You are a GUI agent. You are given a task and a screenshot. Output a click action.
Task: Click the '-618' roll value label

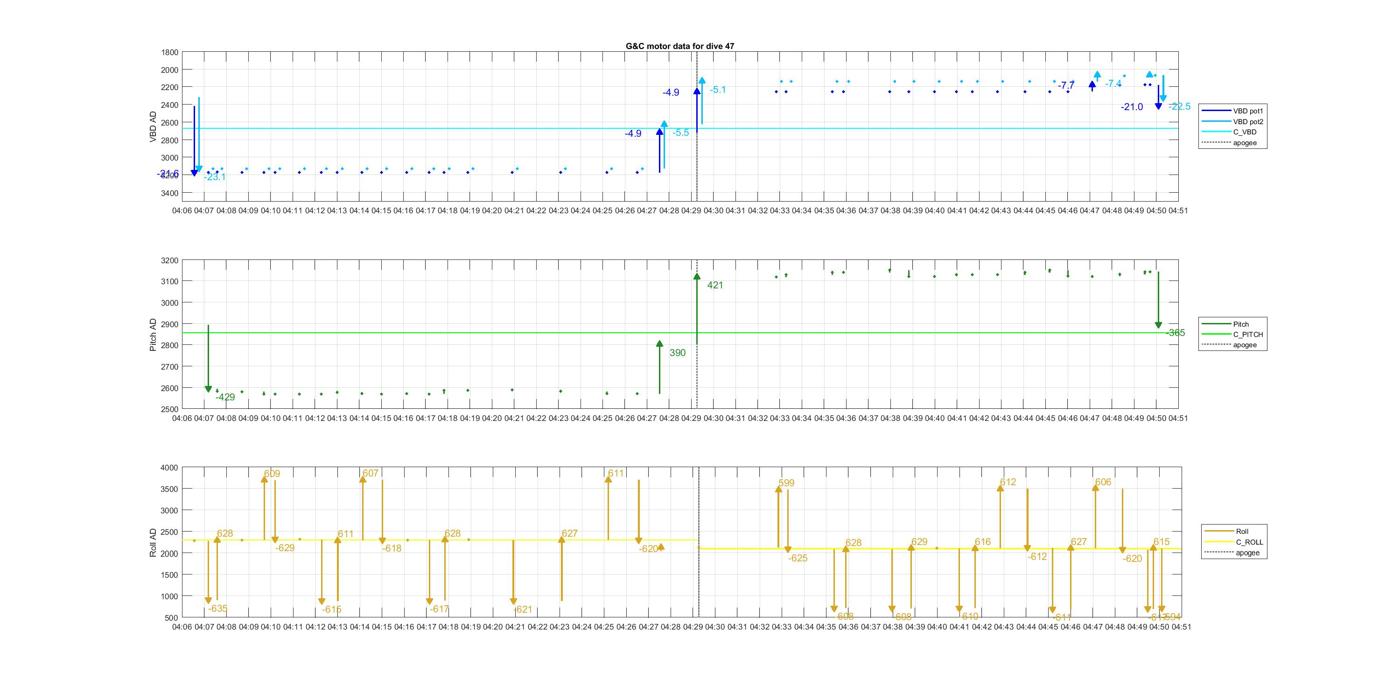click(392, 549)
